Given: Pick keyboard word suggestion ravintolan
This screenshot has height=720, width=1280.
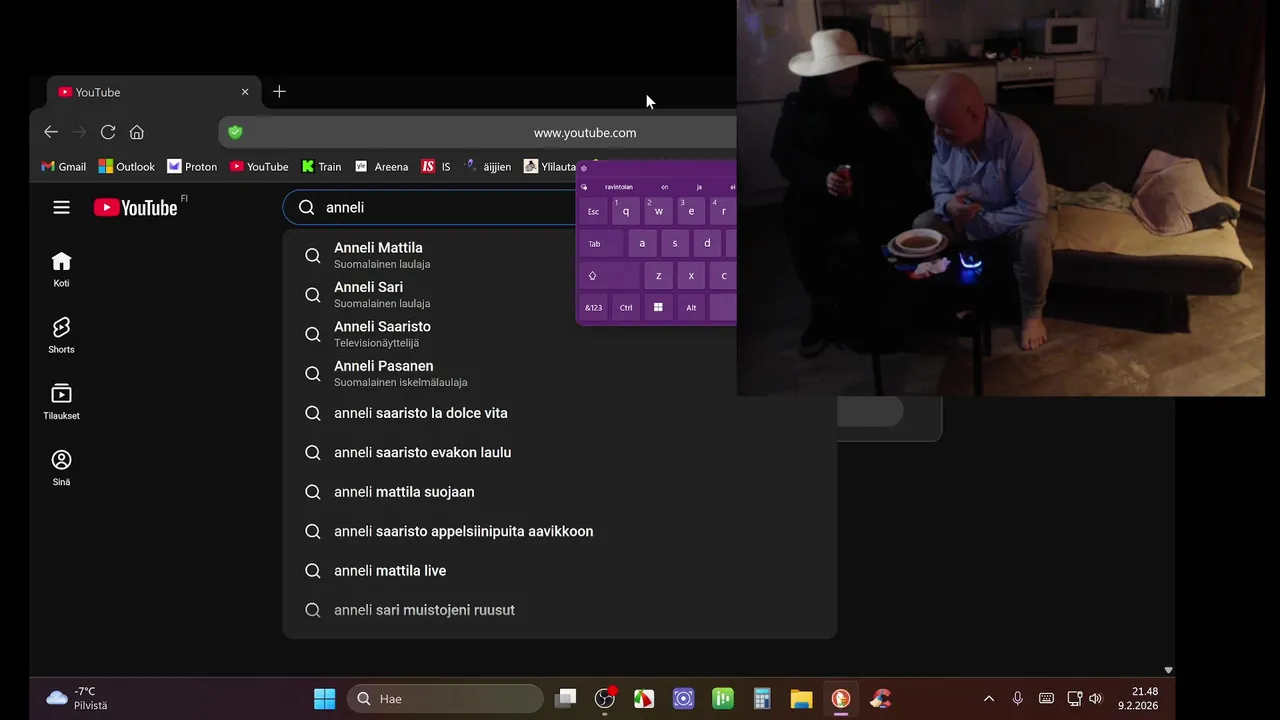Looking at the screenshot, I should coord(619,187).
